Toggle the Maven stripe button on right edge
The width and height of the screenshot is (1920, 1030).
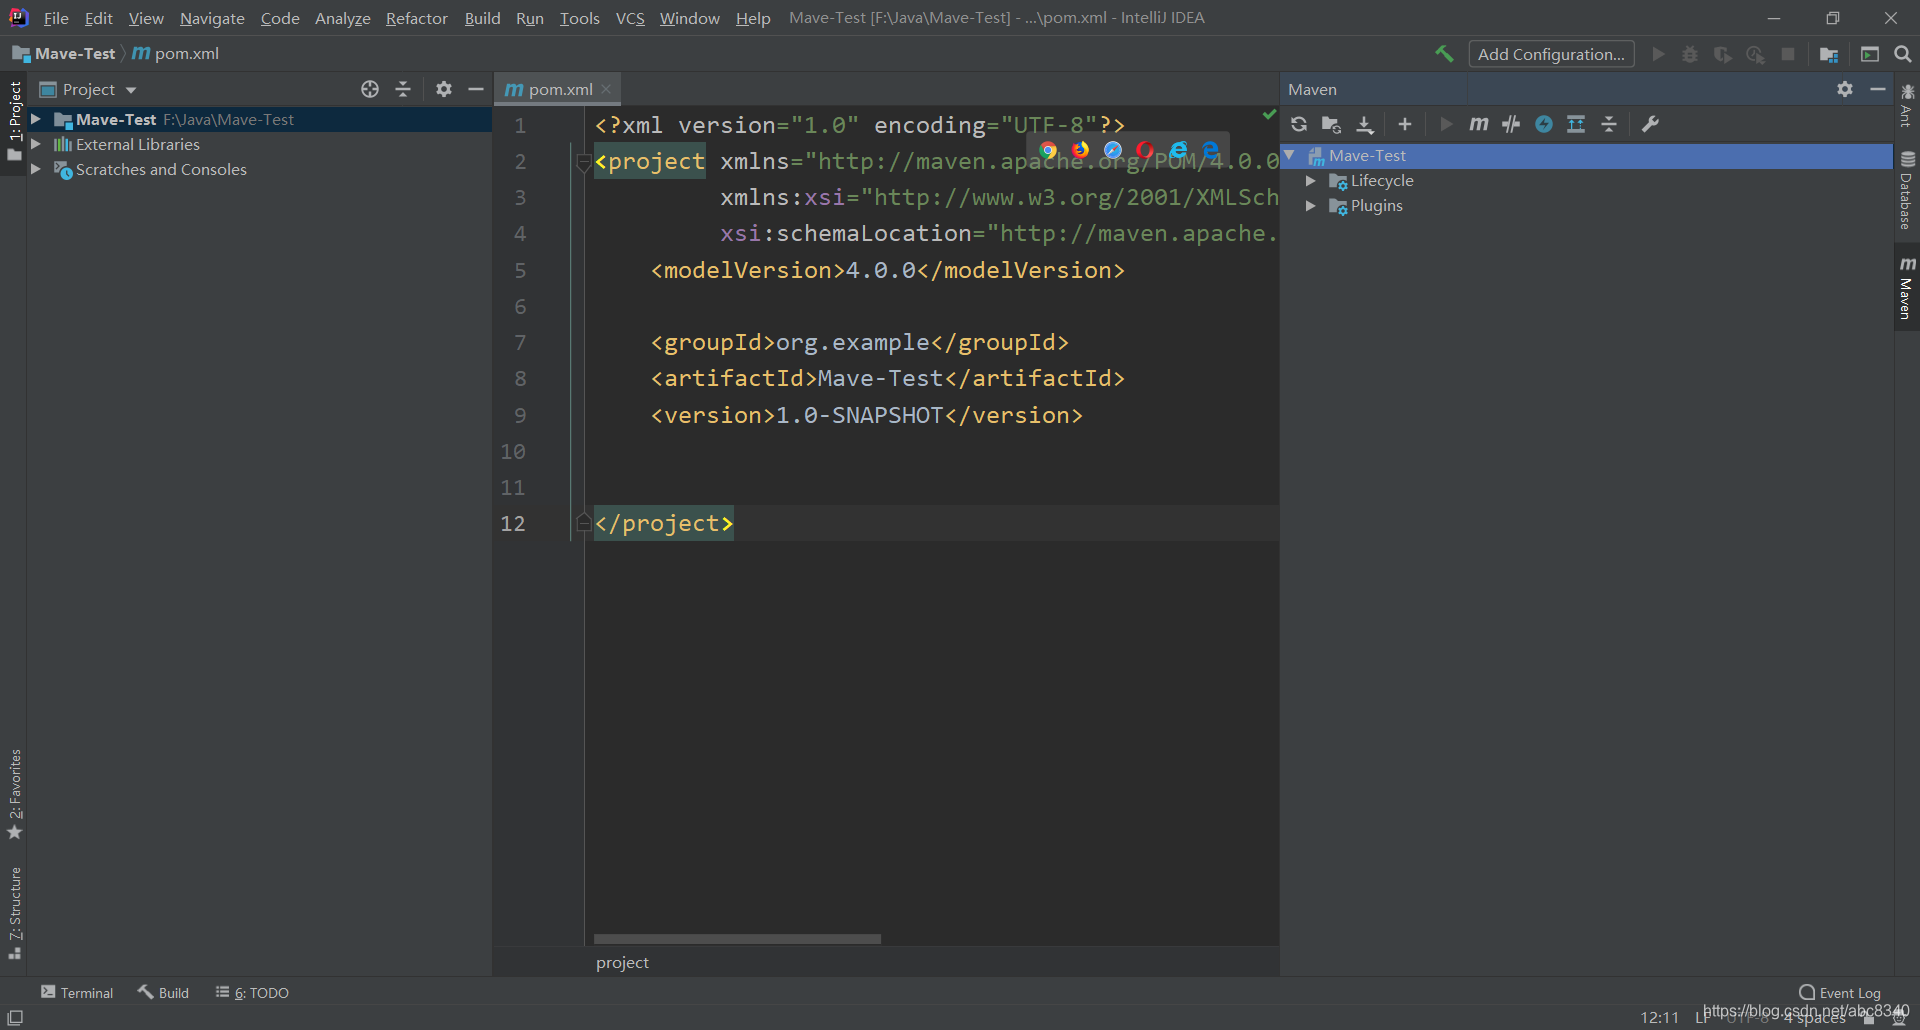pyautogui.click(x=1907, y=288)
